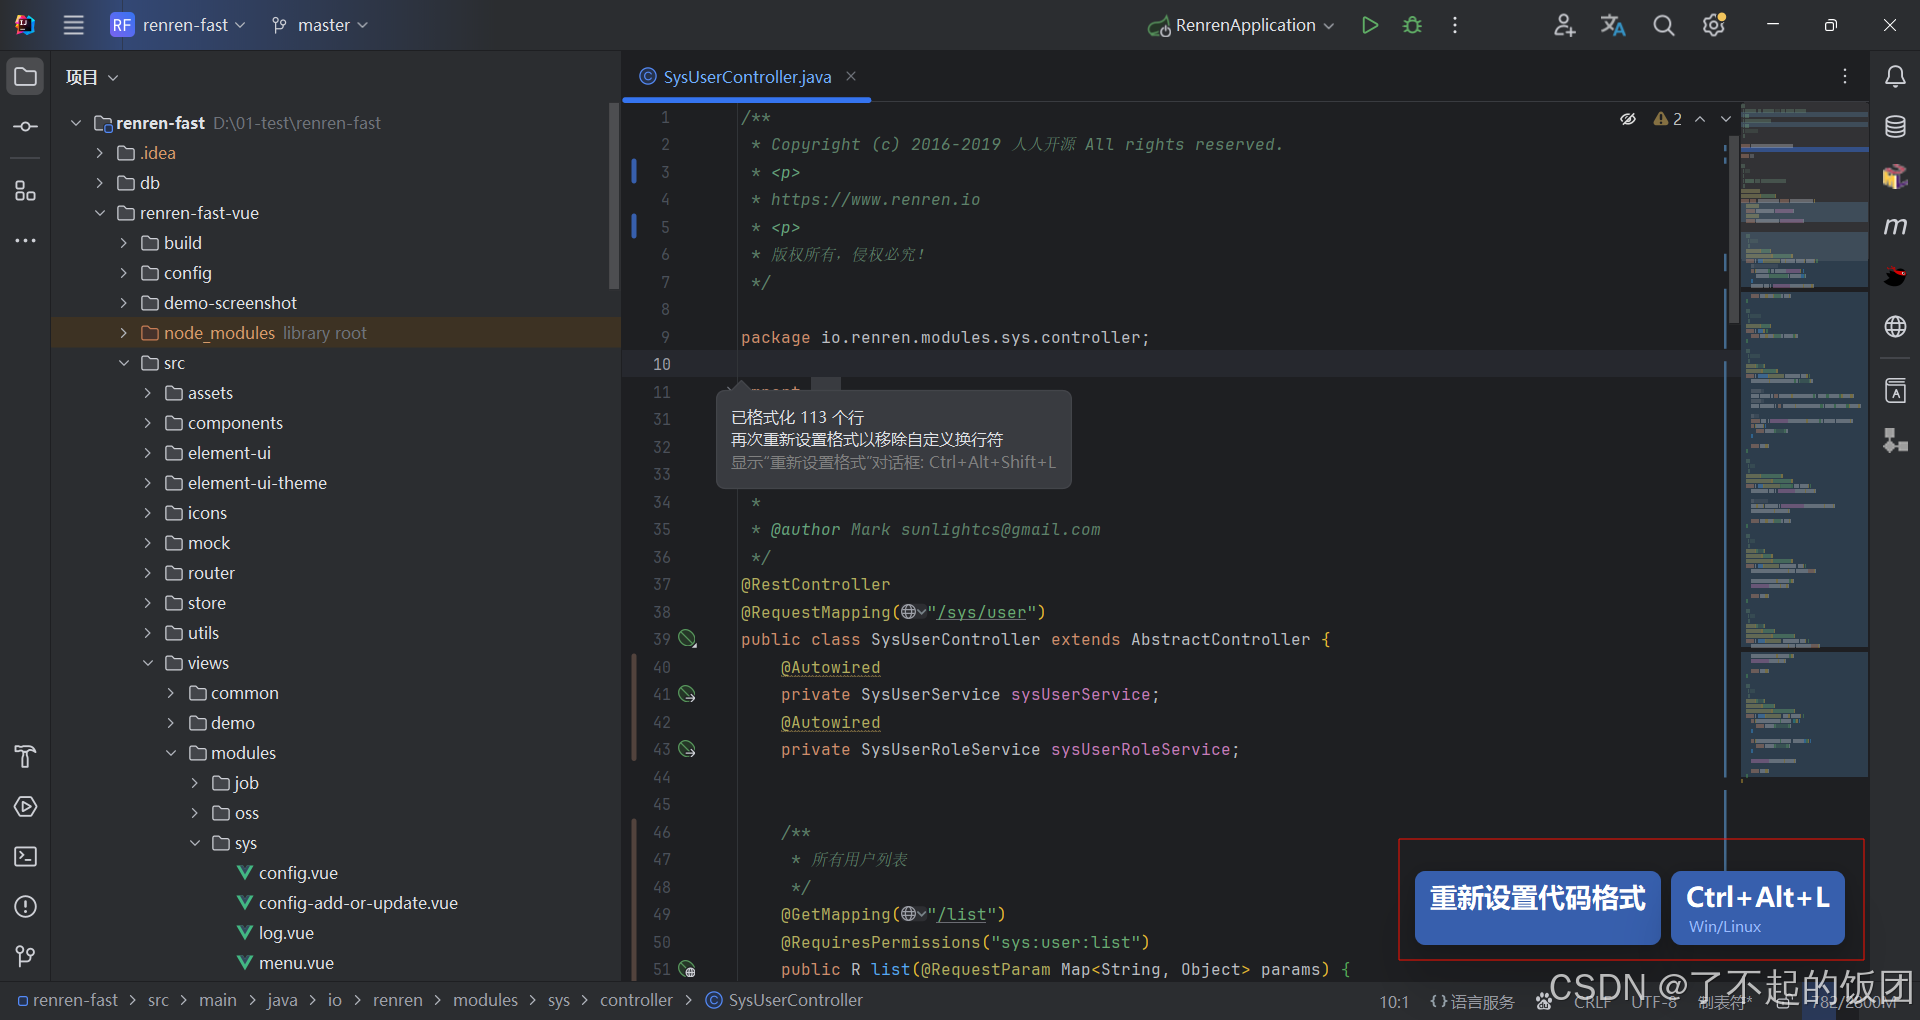This screenshot has width=1920, height=1020.
Task: Open the master branch dropdown
Action: click(x=320, y=25)
